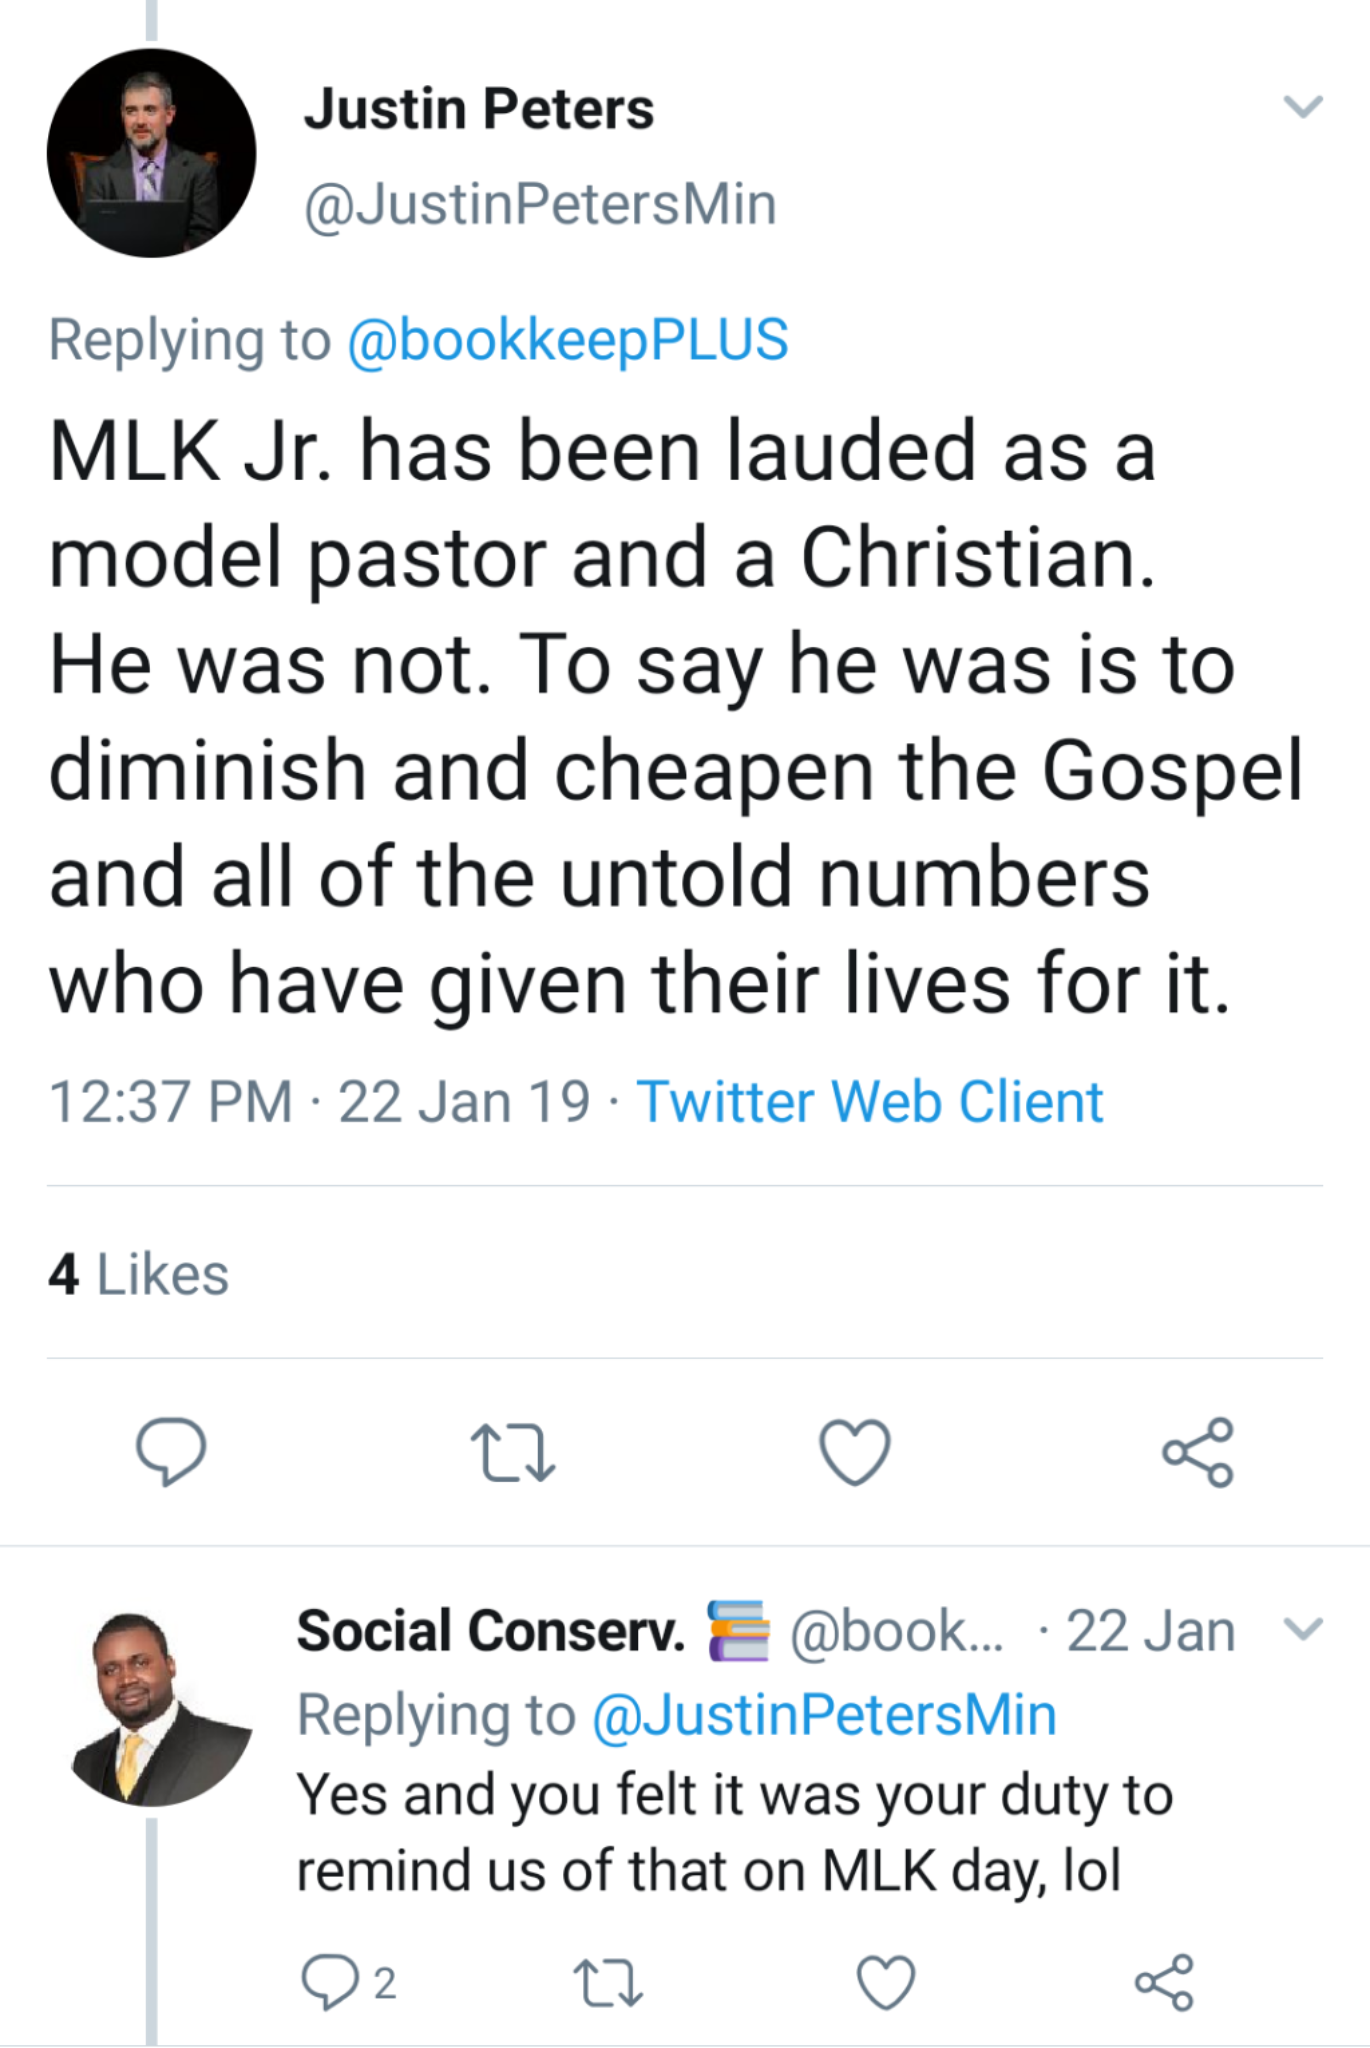
Task: Reply to Justin Peters' main tweet
Action: tap(171, 1451)
